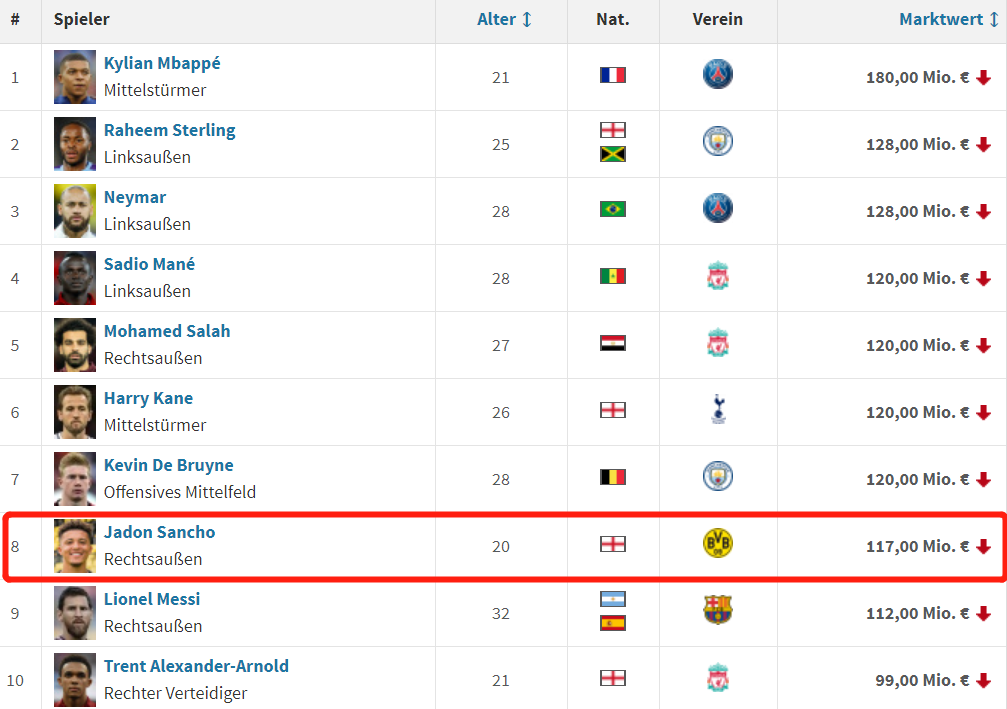Viewport: 1007px width, 709px height.
Task: Click the French flag in Mbappé's row
Action: (x=613, y=75)
